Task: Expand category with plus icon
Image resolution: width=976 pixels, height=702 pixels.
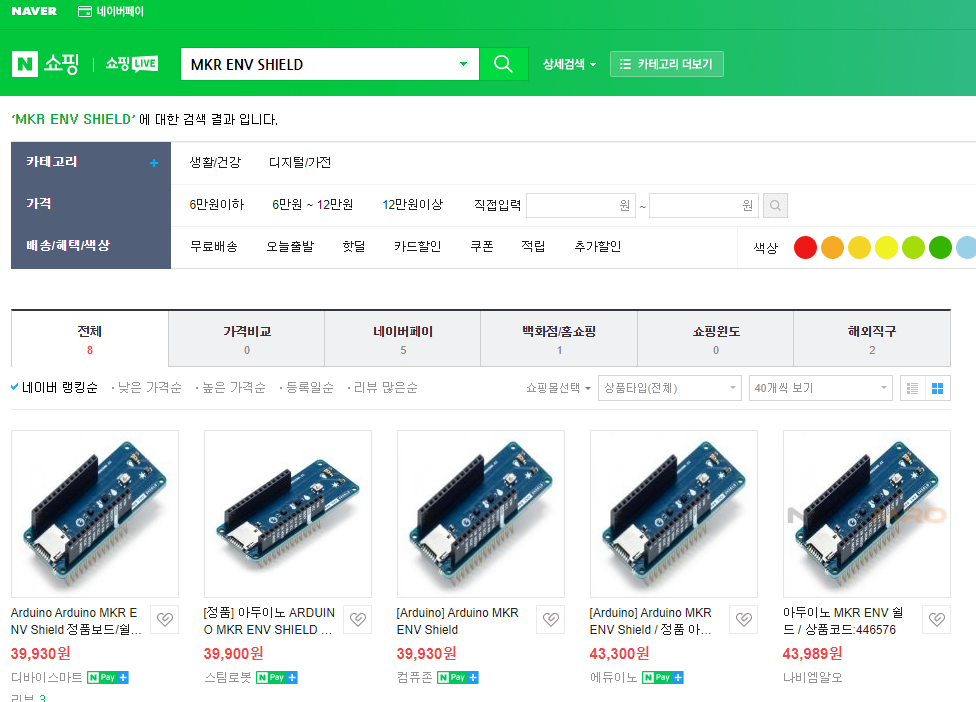Action: pos(154,163)
